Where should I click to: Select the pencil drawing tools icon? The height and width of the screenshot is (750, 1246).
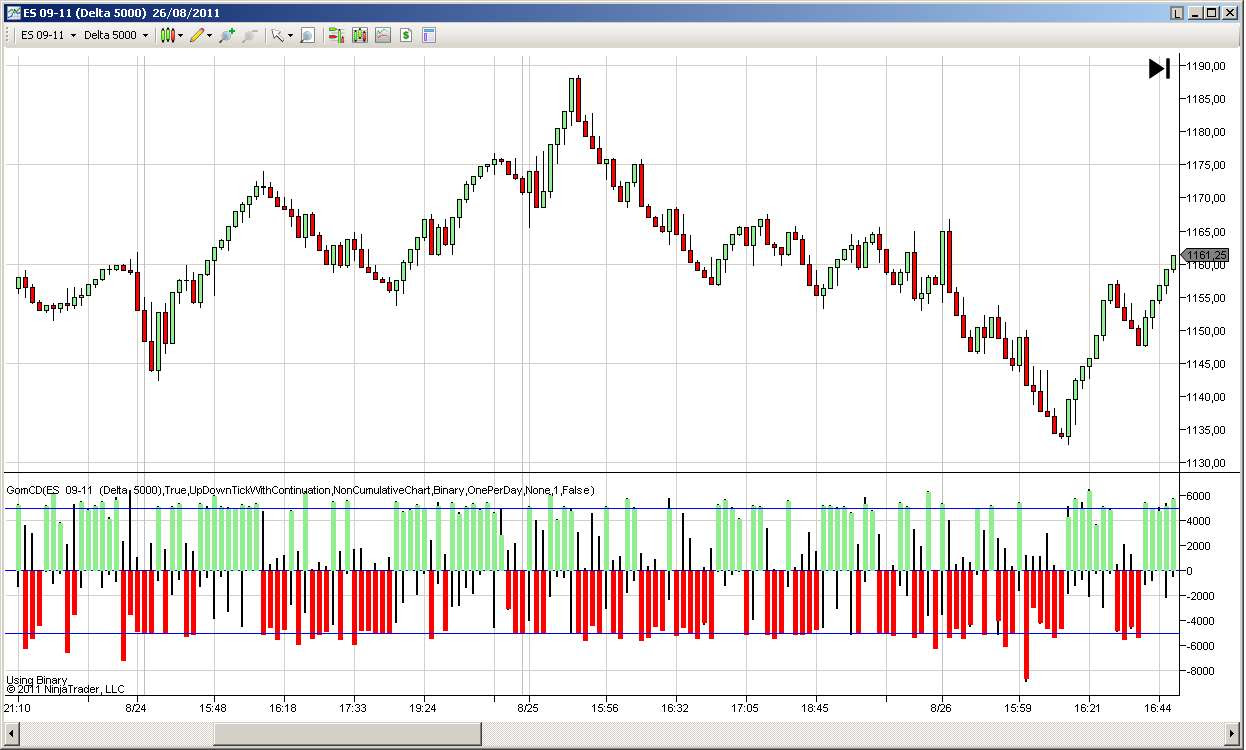click(196, 35)
